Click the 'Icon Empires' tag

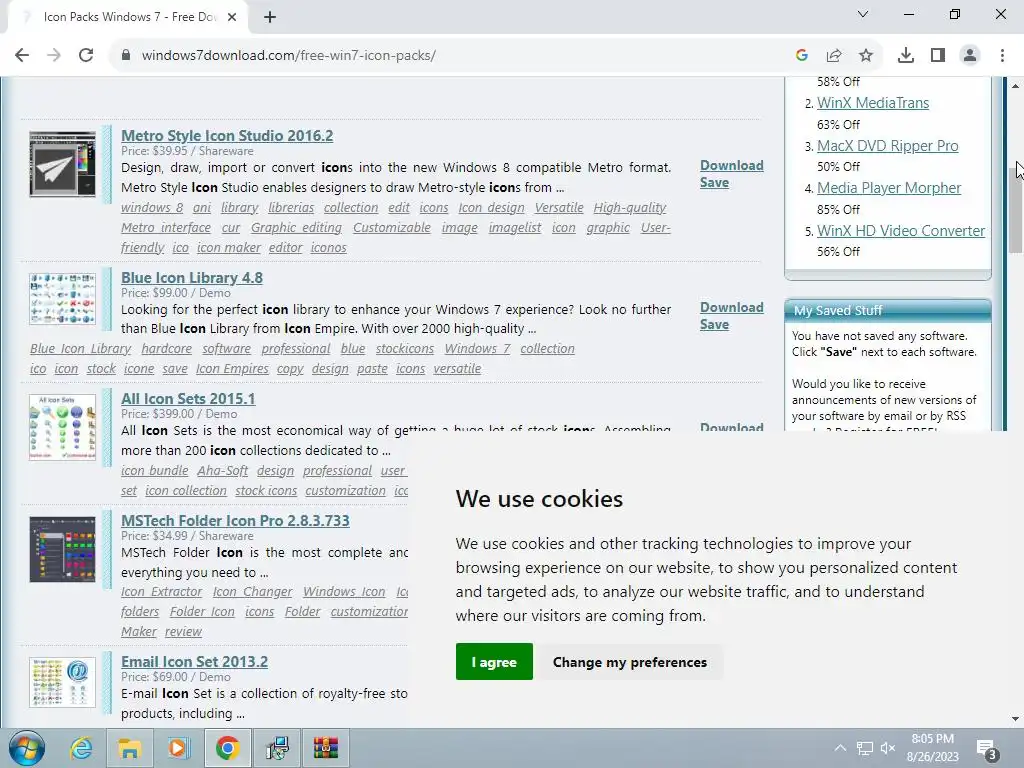(232, 369)
